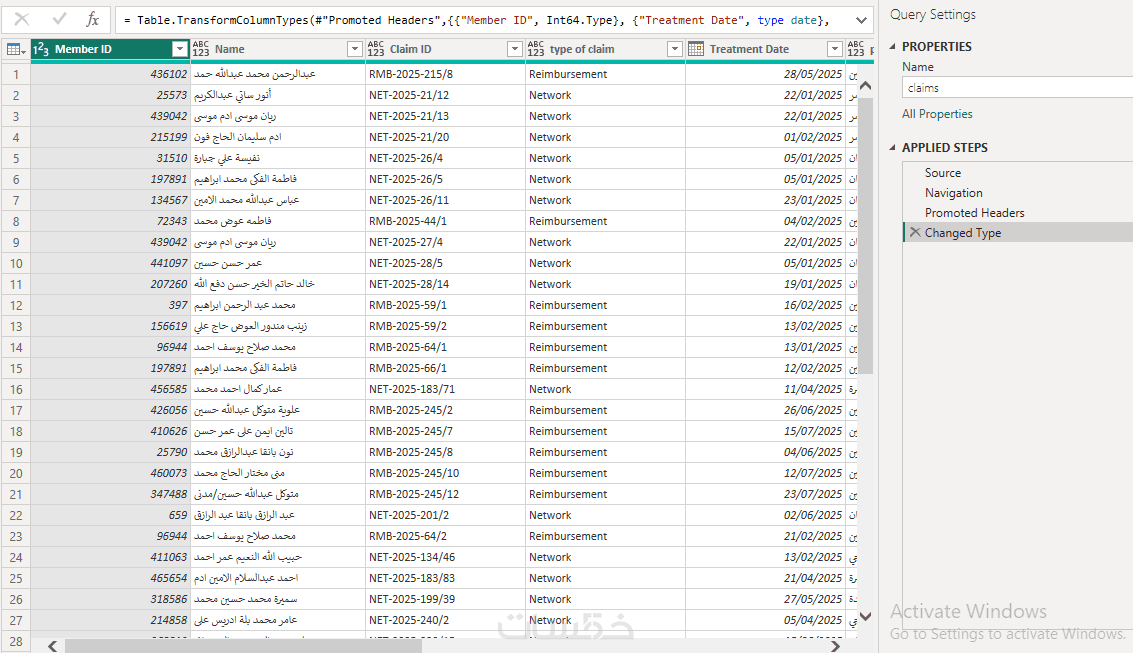Viewport: 1133px width, 653px height.
Task: Click vertical scrollbar up arrow
Action: click(866, 85)
